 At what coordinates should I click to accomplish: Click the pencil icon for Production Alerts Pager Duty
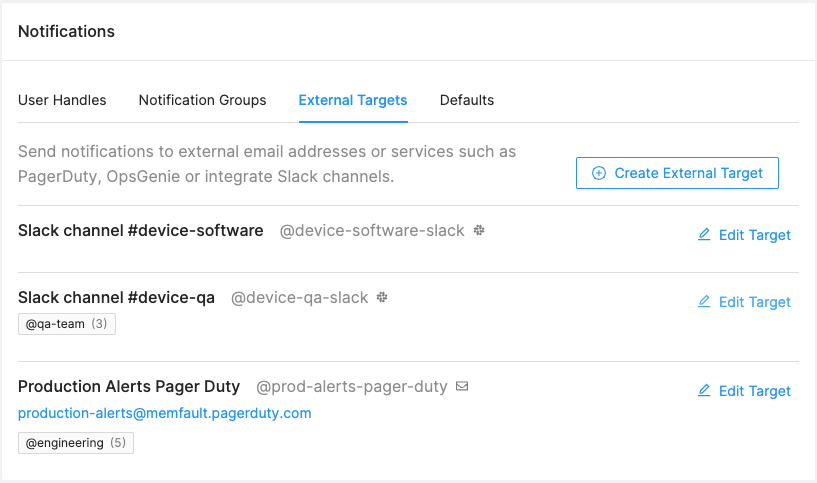[704, 391]
